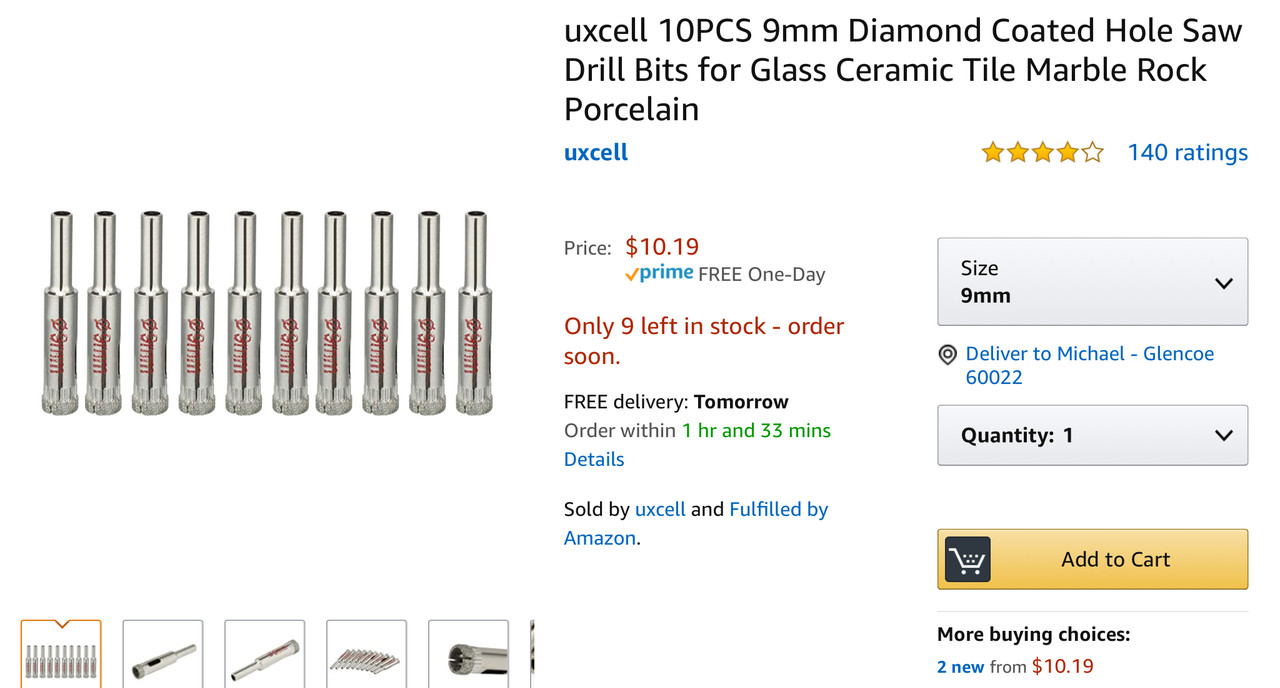Click the delivery Details link
This screenshot has height=688, width=1280.
click(594, 459)
